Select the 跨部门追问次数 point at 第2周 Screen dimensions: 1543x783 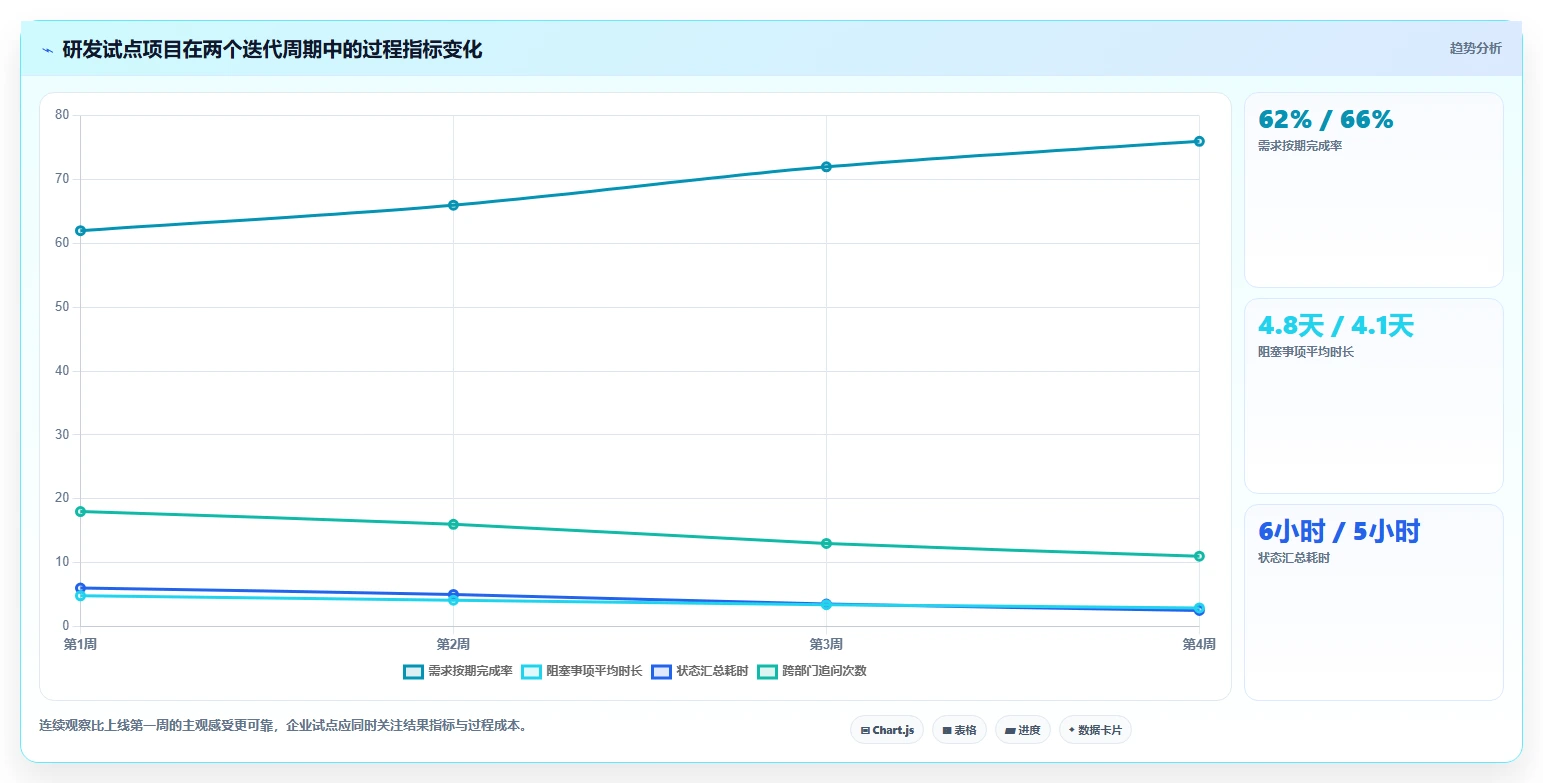[x=453, y=524]
